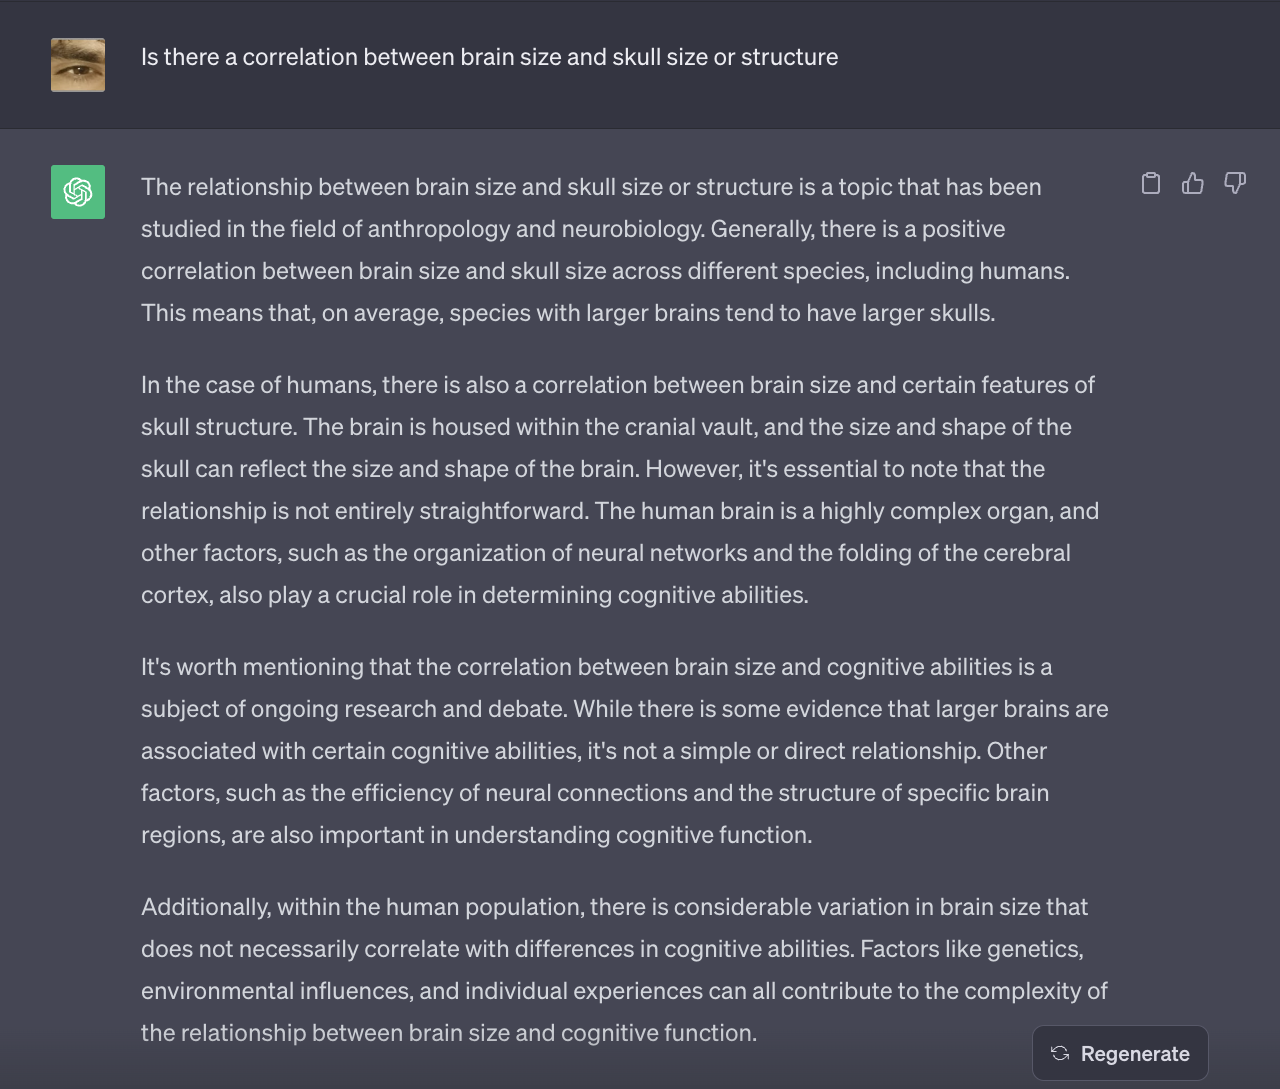Click the circular arrows icon beside Regenerate
1280x1089 pixels.
1060,1053
